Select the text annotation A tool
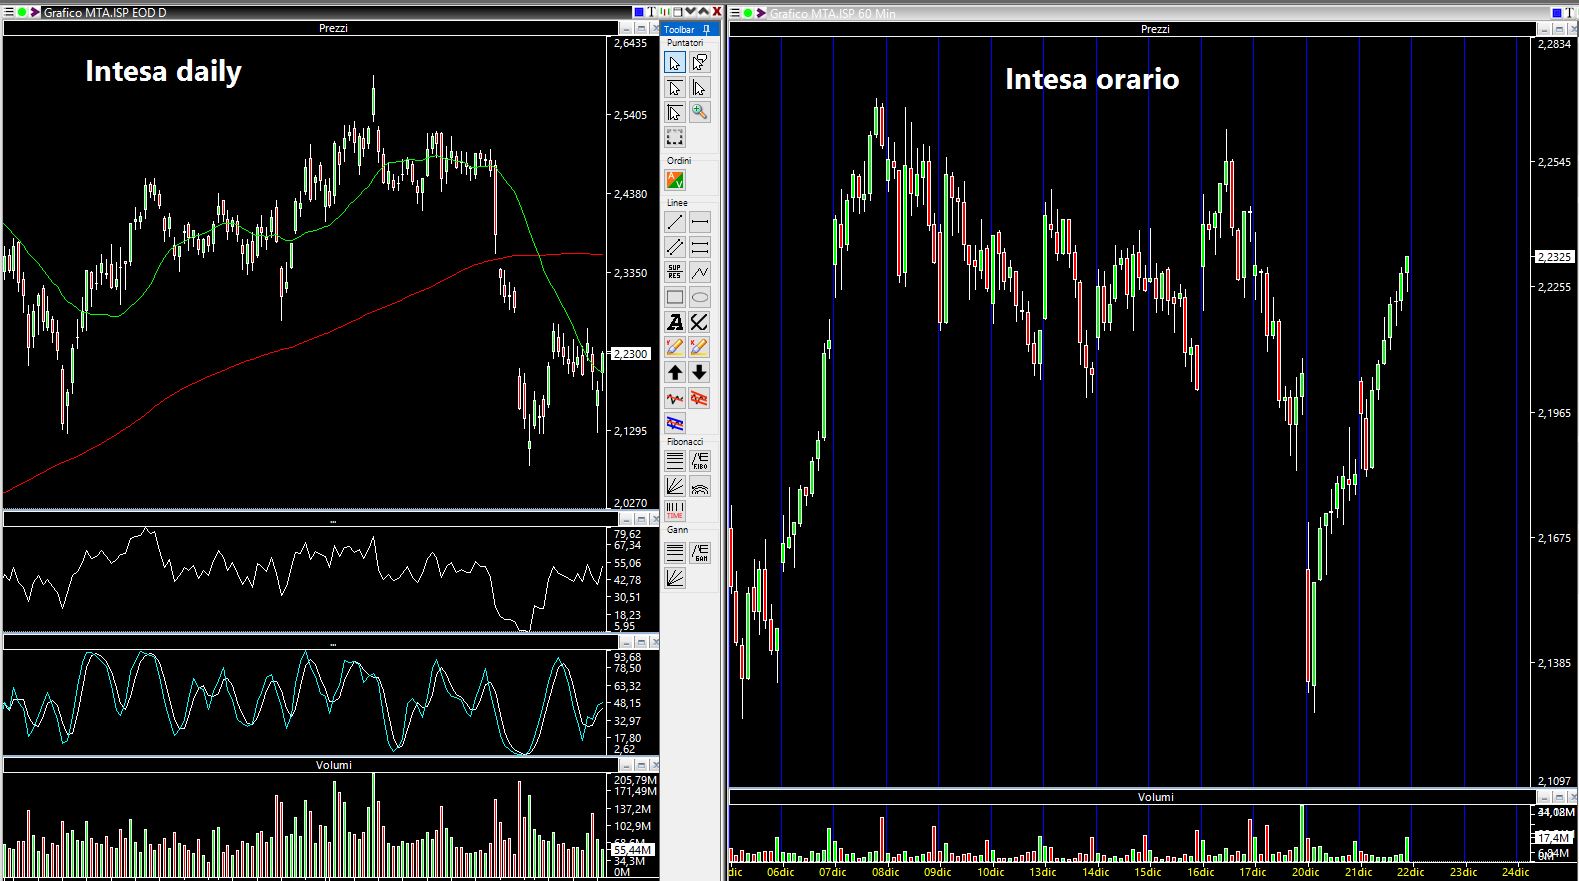The width and height of the screenshot is (1579, 881). [675, 322]
